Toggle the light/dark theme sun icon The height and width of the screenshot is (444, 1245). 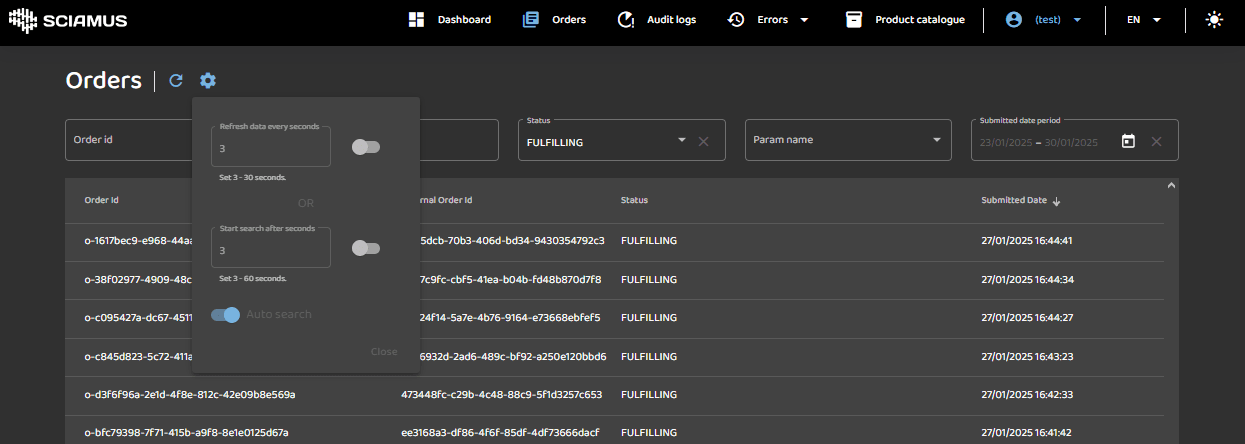coord(1214,19)
